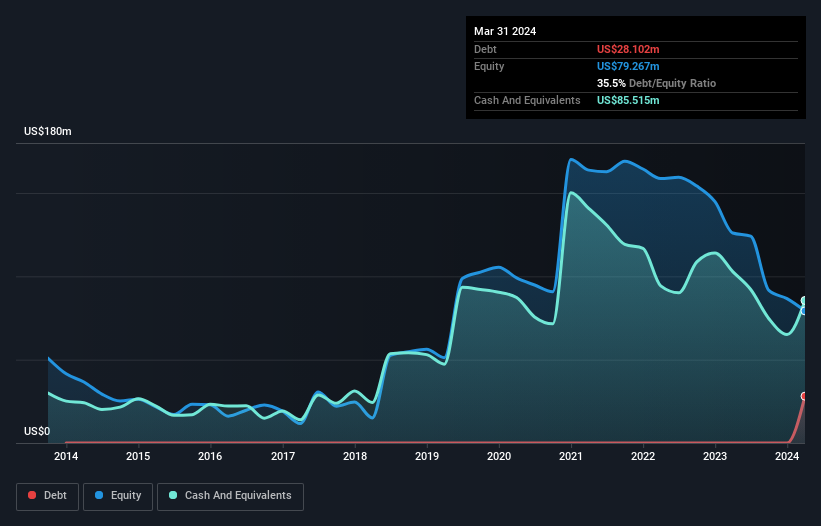Toggle the Debt legend series
This screenshot has width=821, height=526.
pos(50,496)
